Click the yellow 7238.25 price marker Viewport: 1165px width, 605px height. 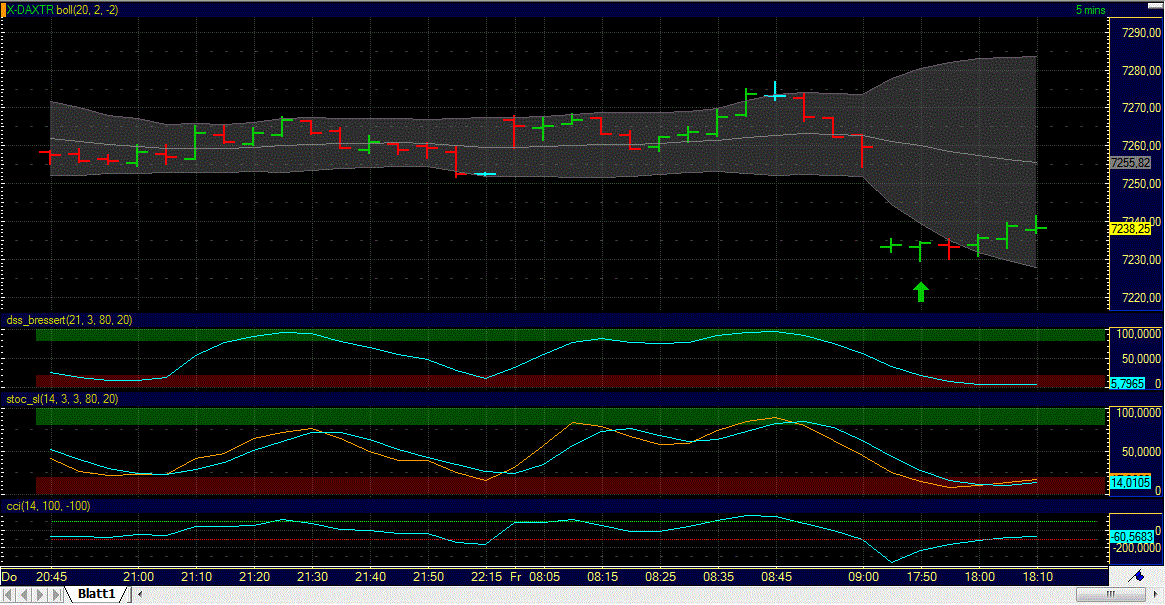click(x=1131, y=228)
